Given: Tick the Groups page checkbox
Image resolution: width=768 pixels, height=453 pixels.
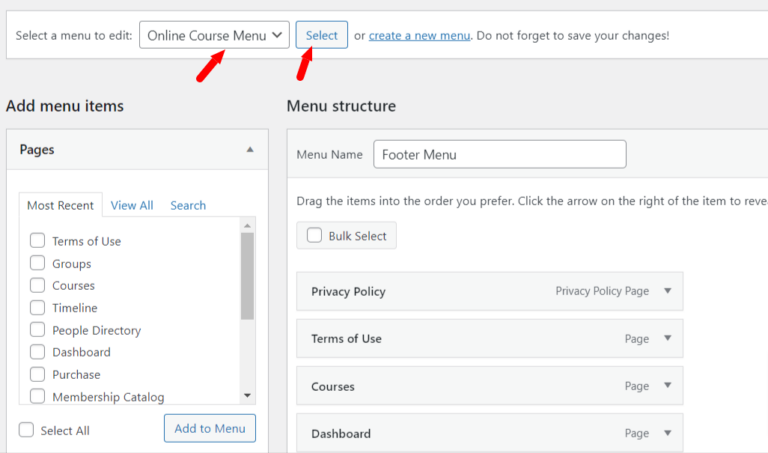Looking at the screenshot, I should pyautogui.click(x=37, y=263).
